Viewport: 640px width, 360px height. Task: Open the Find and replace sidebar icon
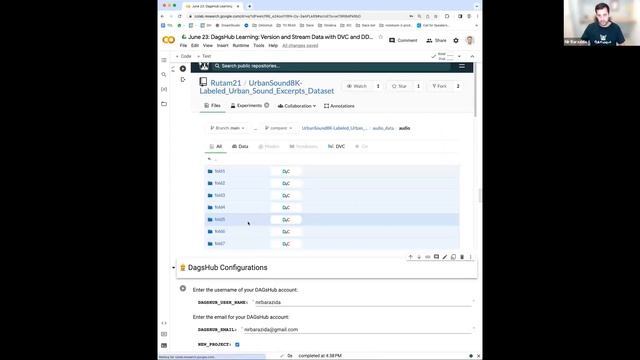point(164,75)
